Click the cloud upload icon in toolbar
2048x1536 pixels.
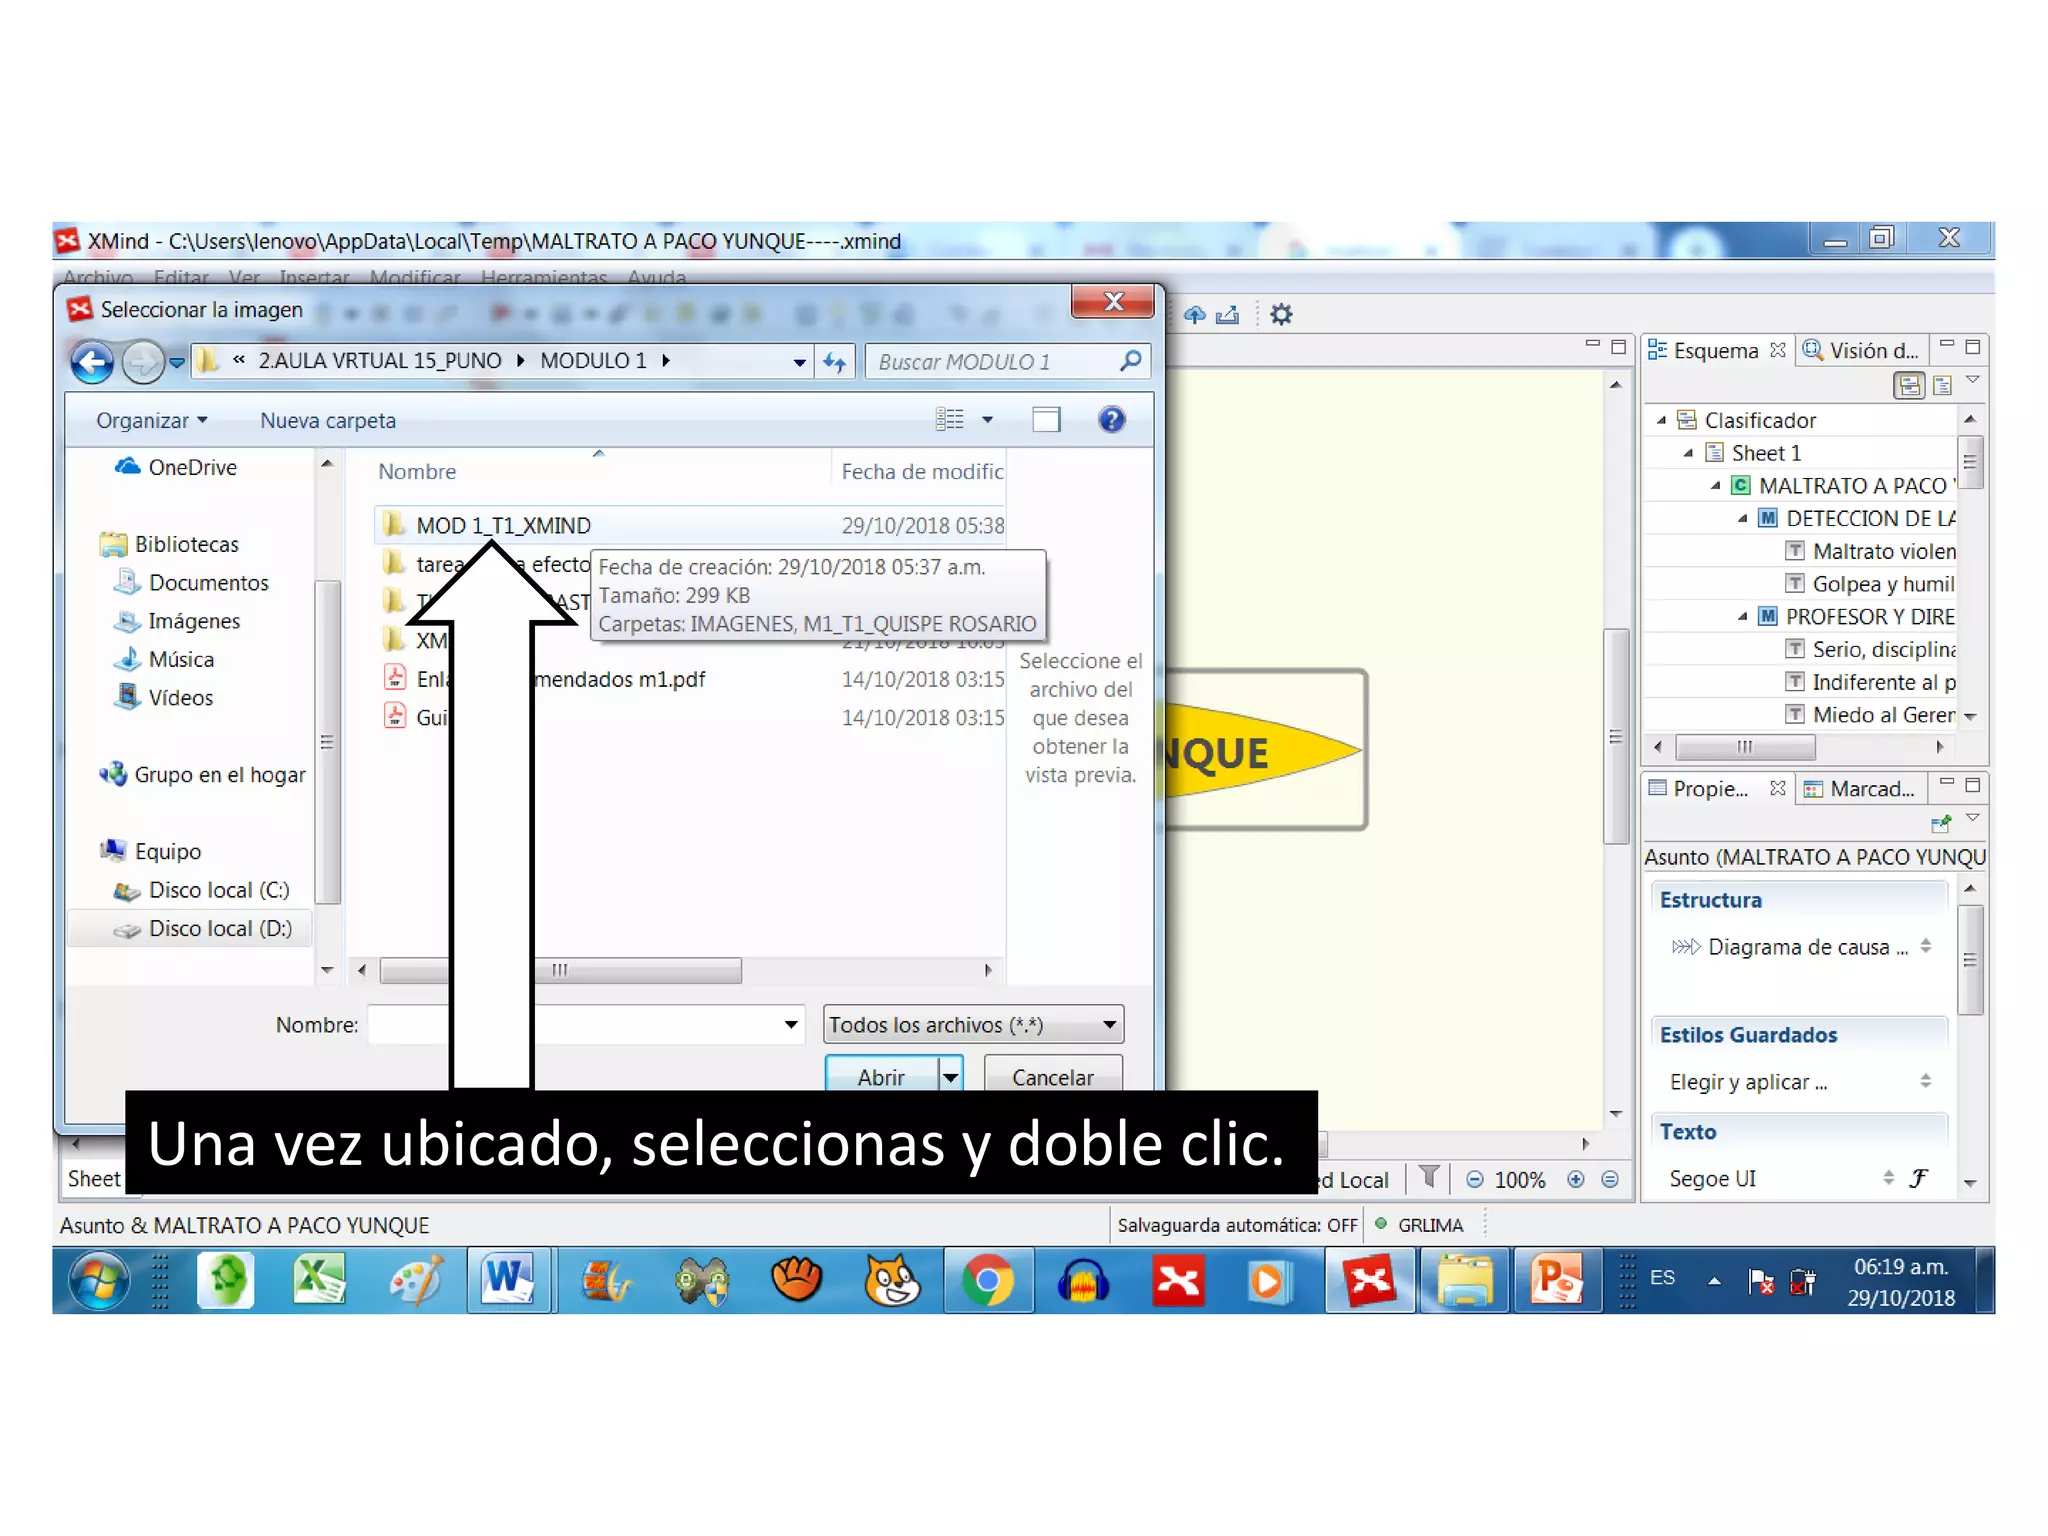pos(1194,315)
